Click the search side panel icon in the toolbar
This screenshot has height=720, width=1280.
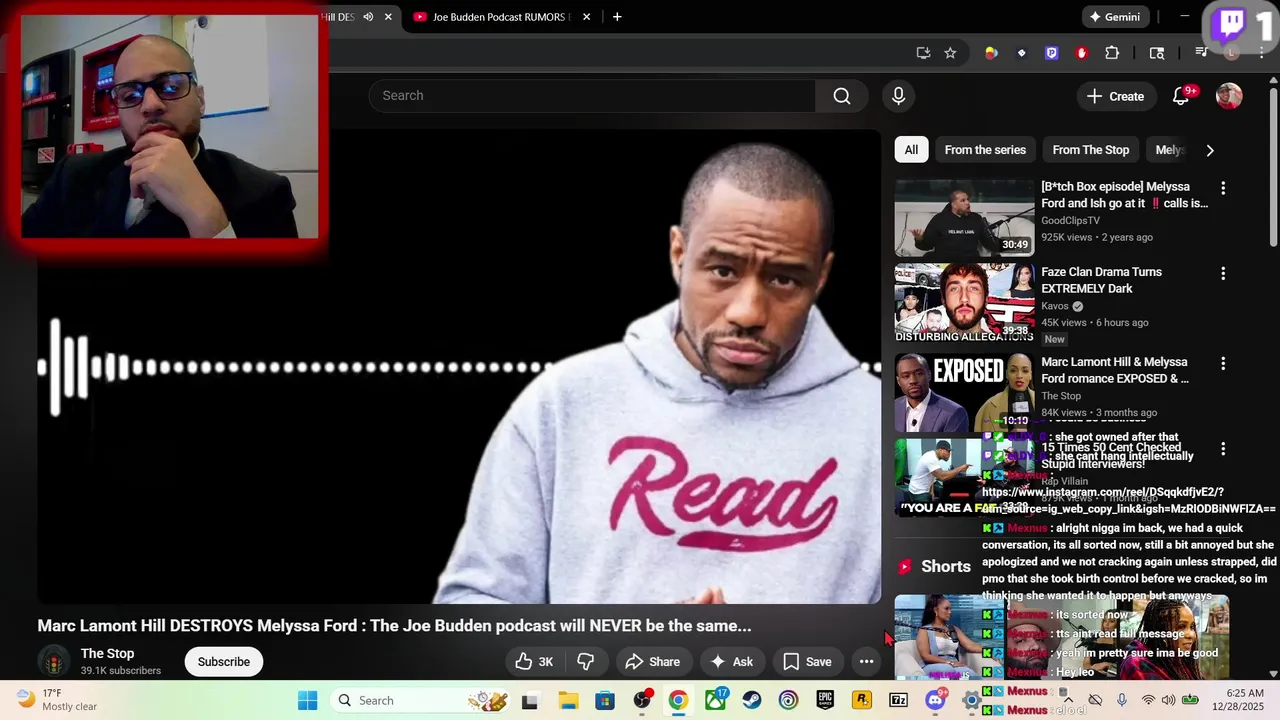point(1157,53)
